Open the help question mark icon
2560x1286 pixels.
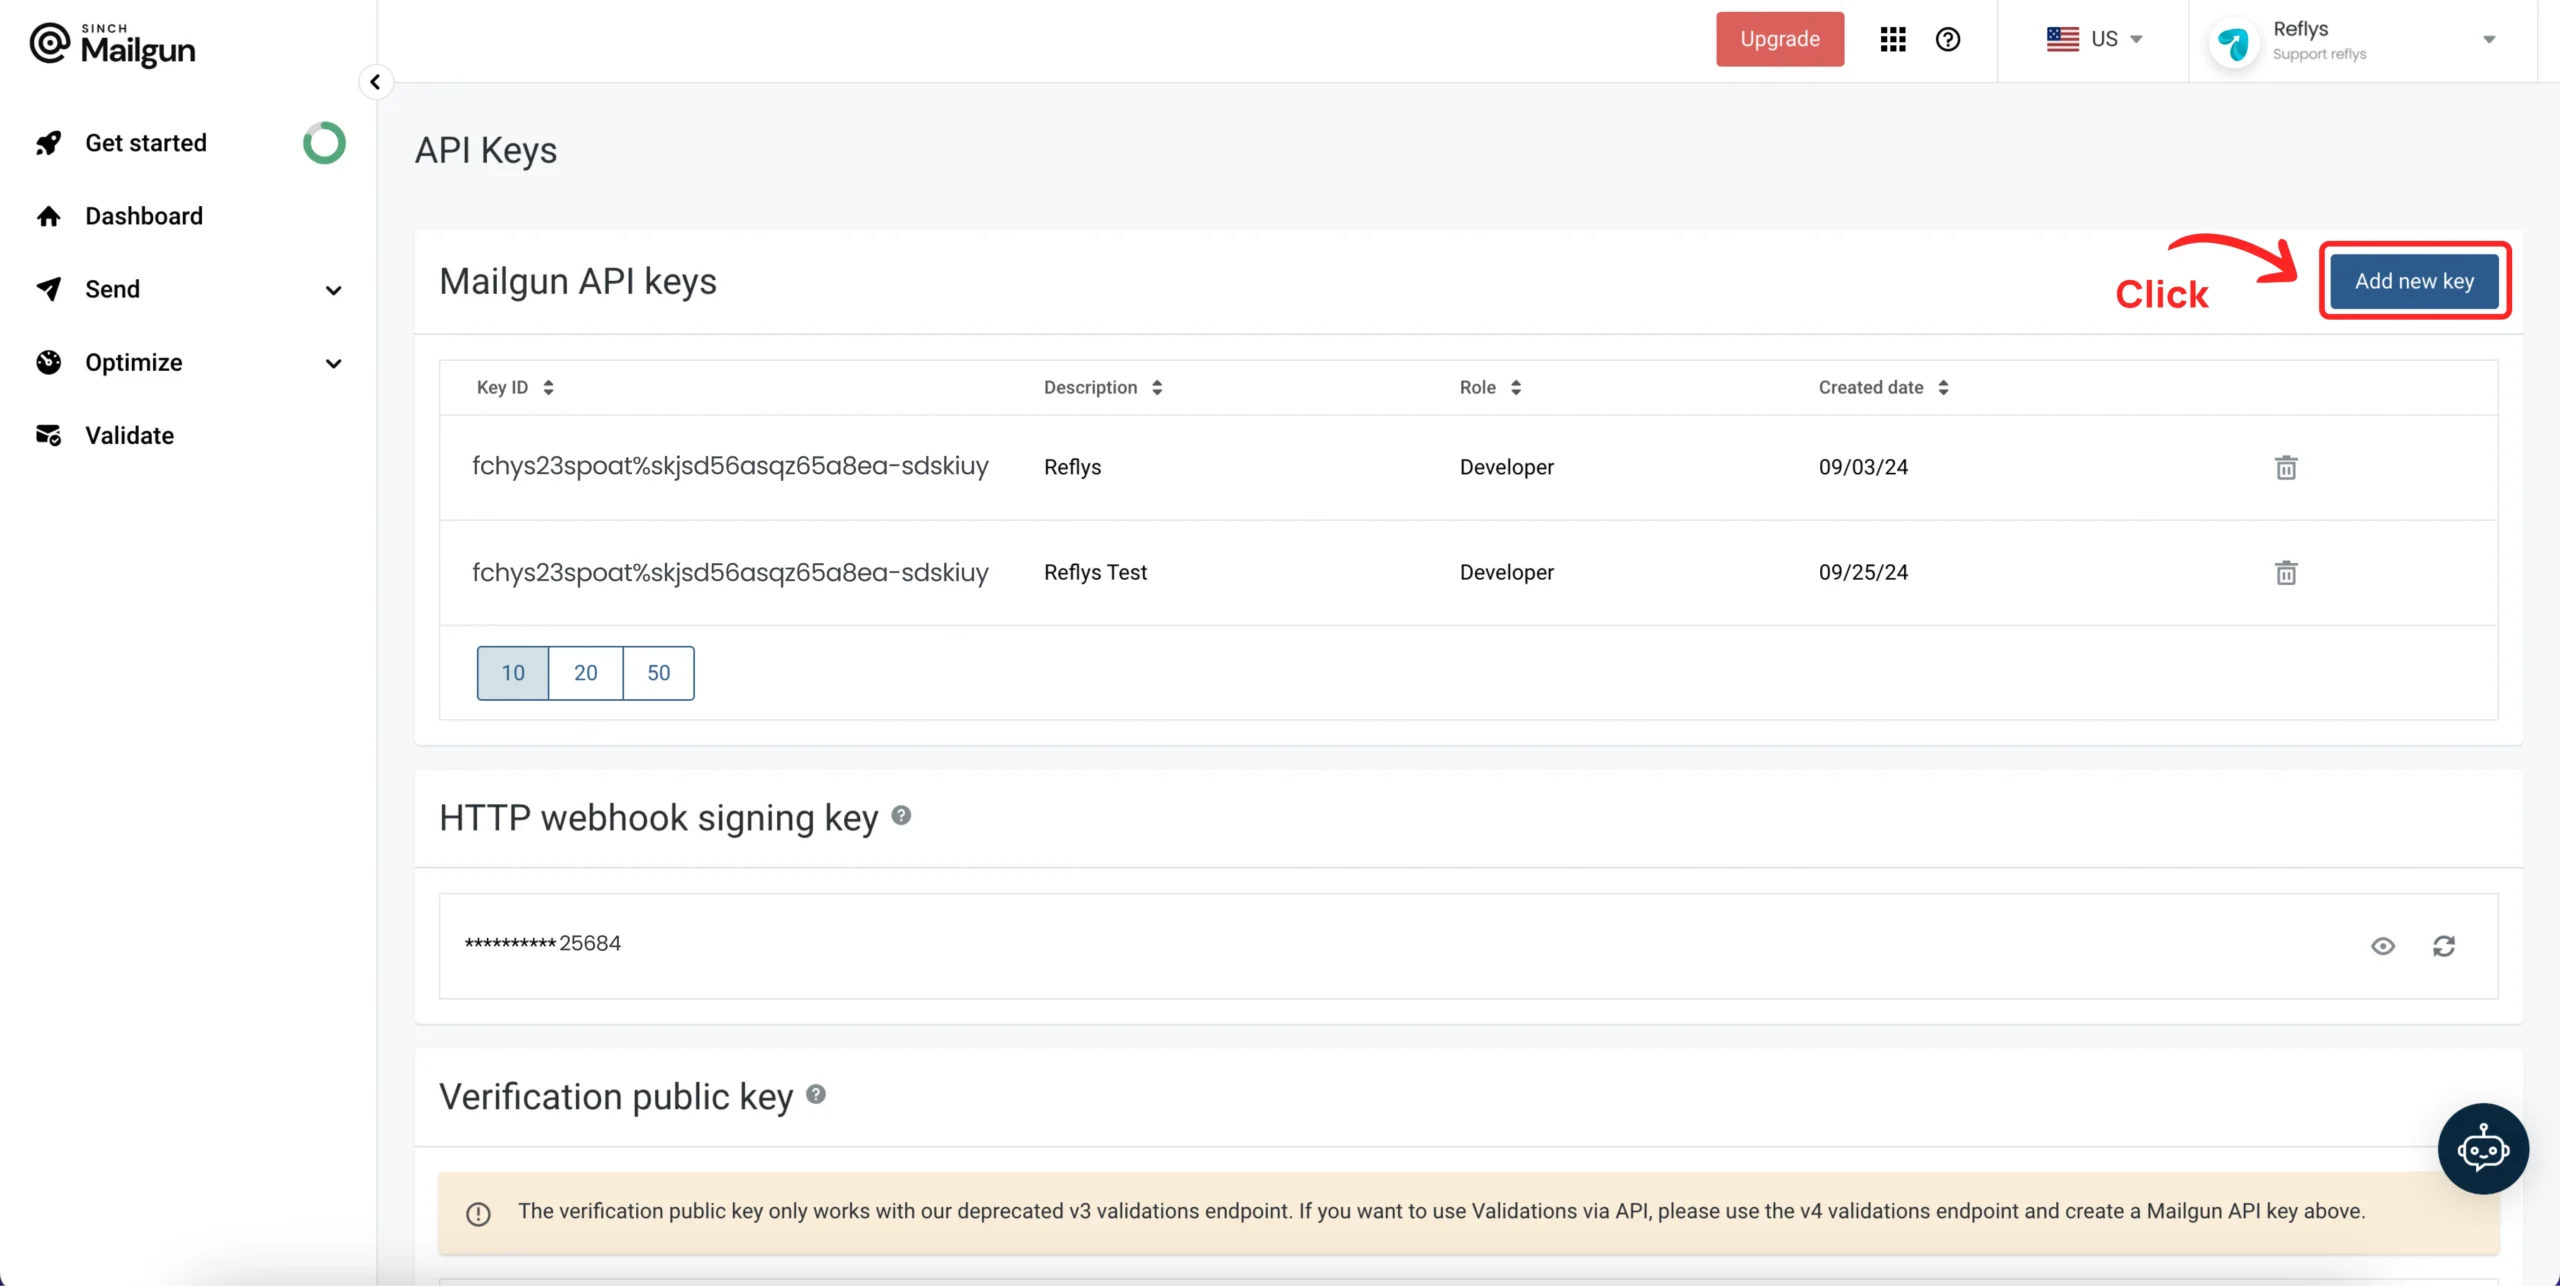pyautogui.click(x=1948, y=39)
